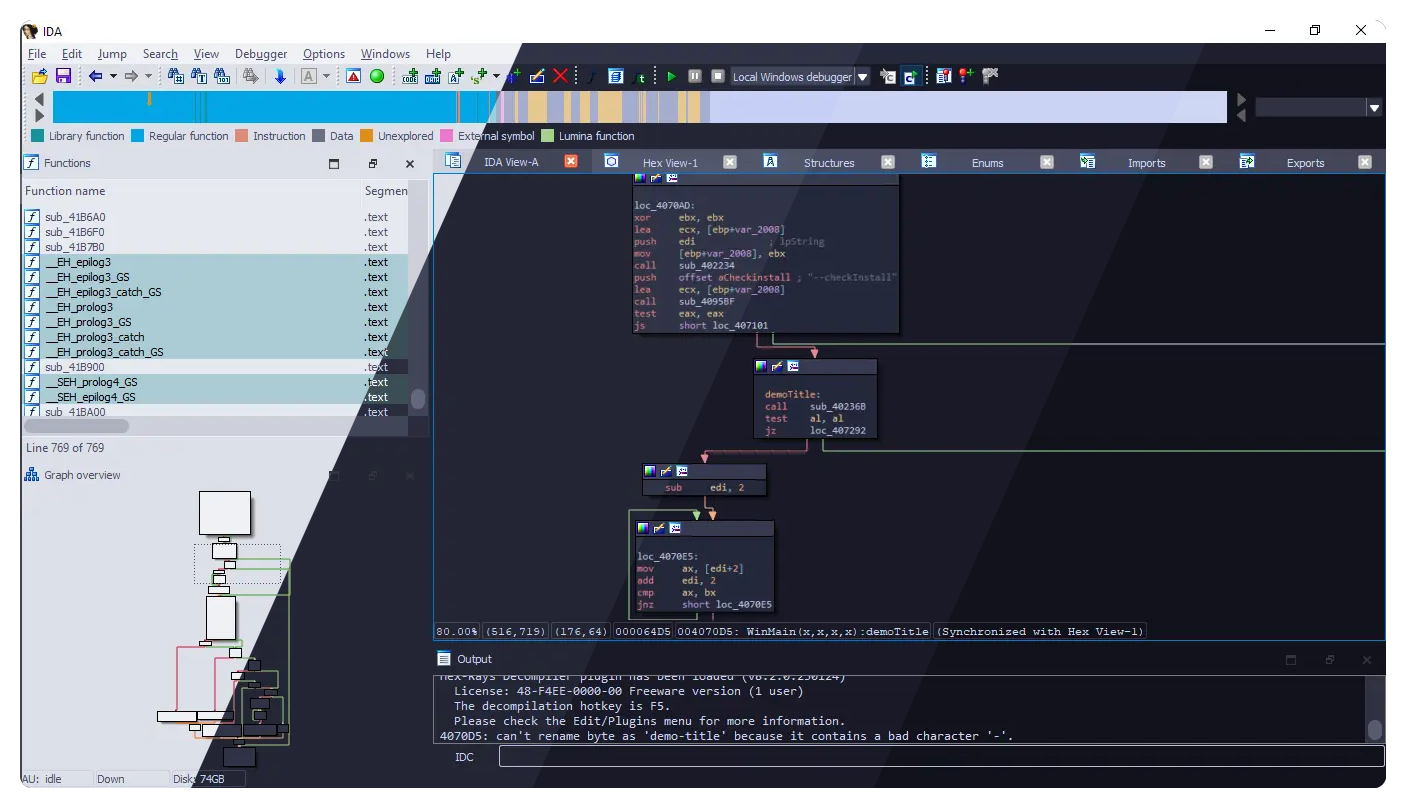Pause the process with the pause button
1406x808 pixels.
(695, 76)
